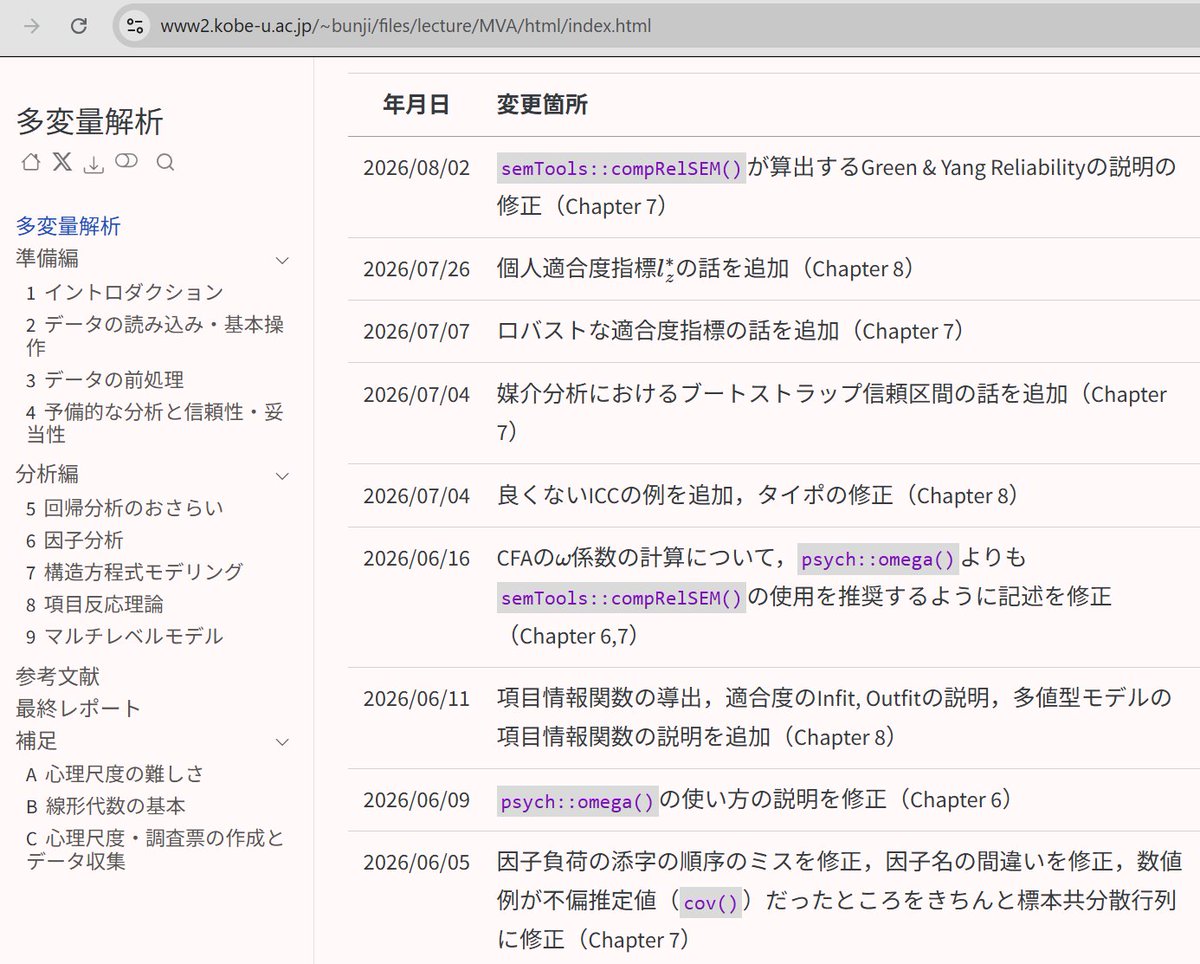Click the date 2026/07/07
The image size is (1200, 964).
(416, 331)
